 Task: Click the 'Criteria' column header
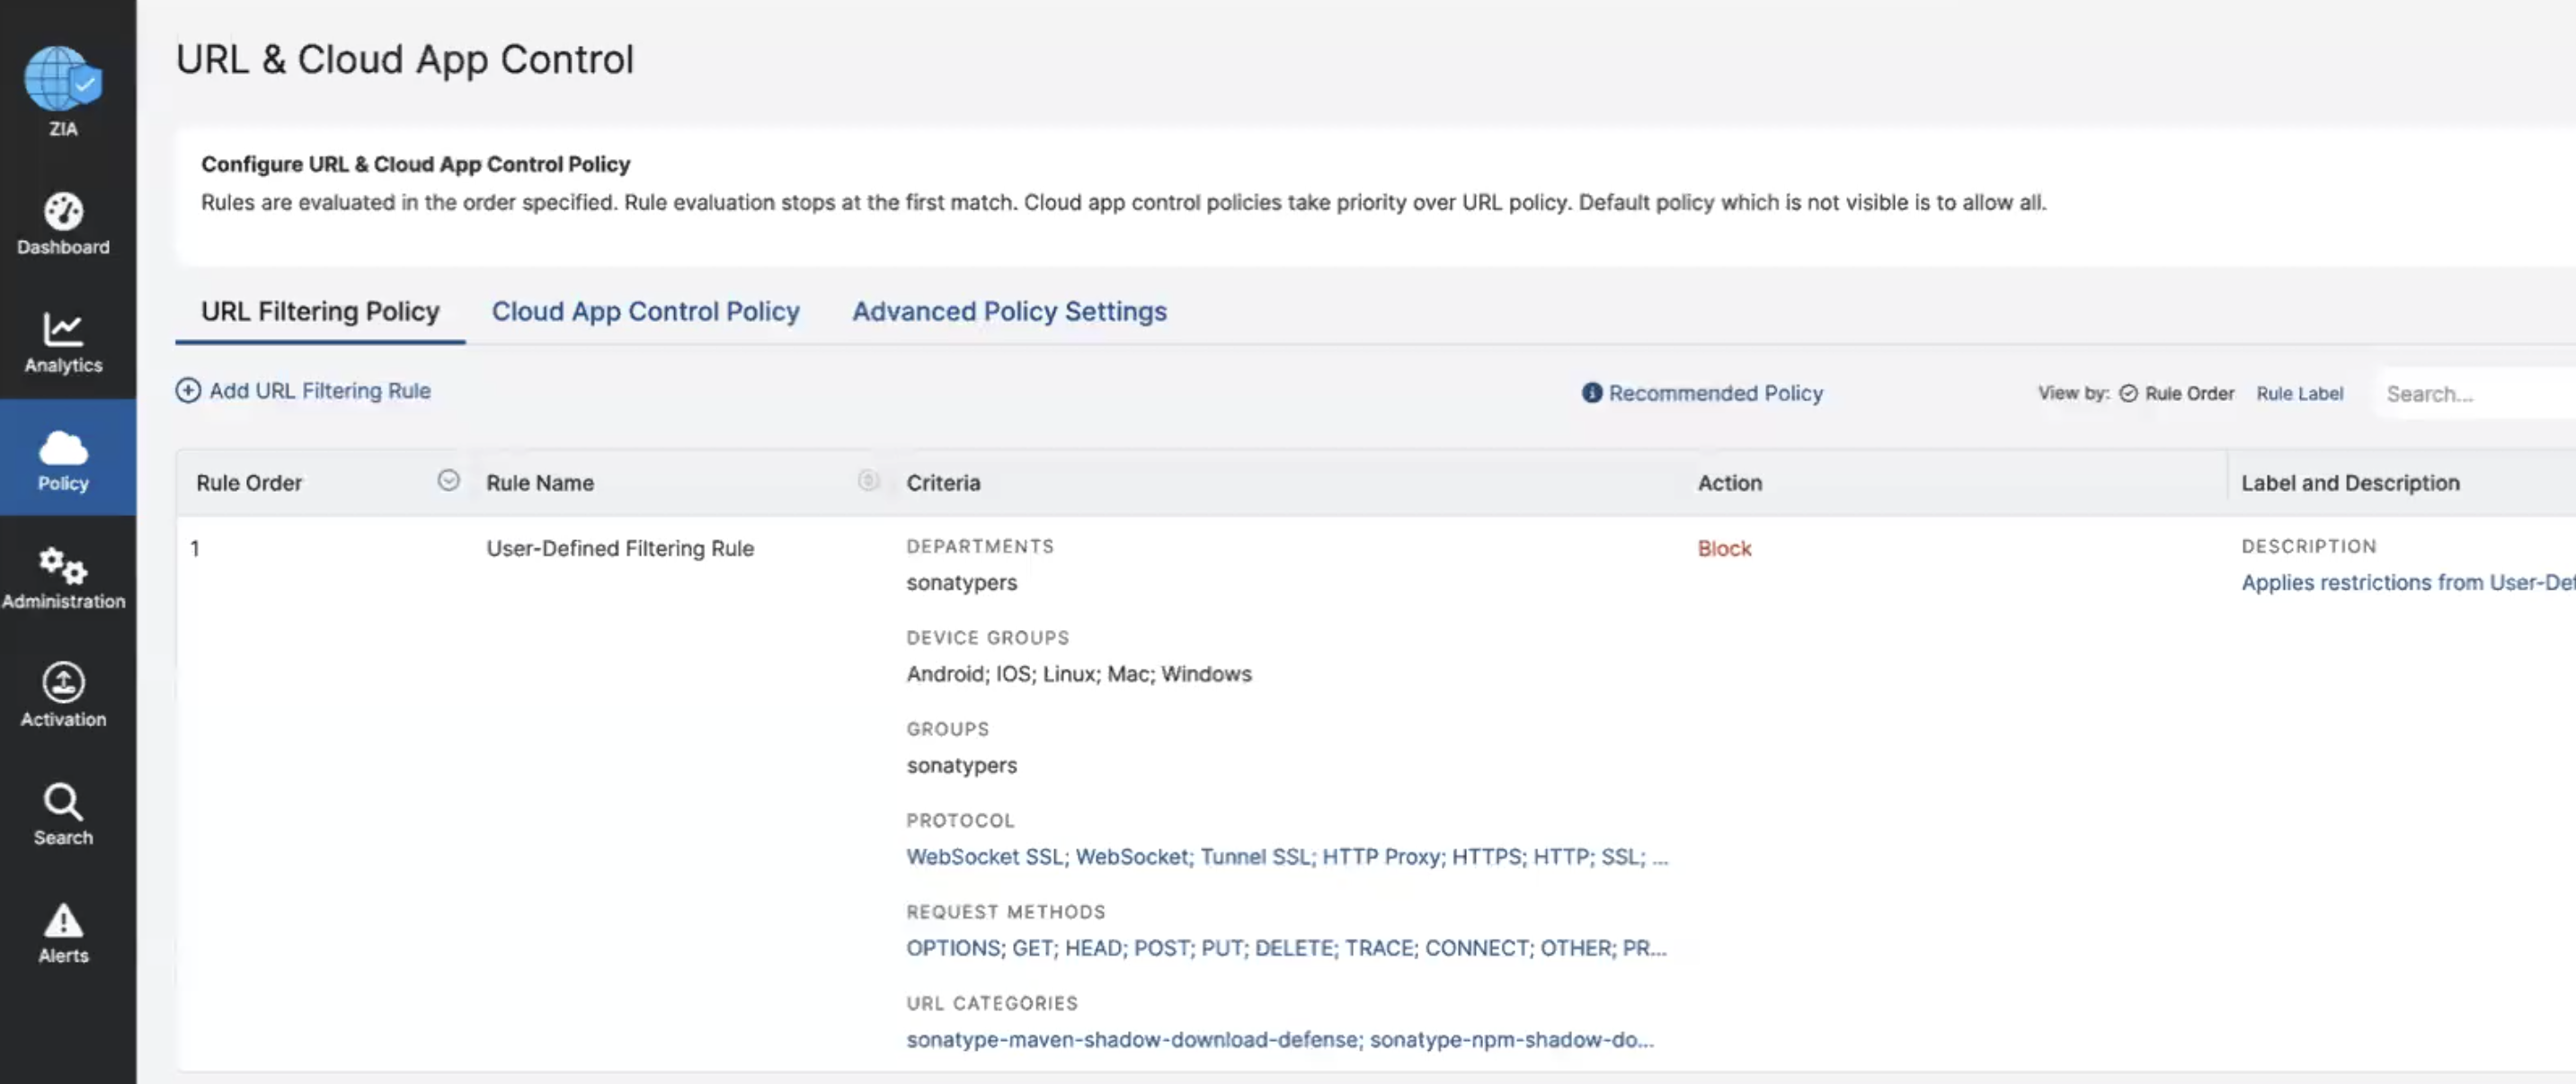[x=943, y=483]
